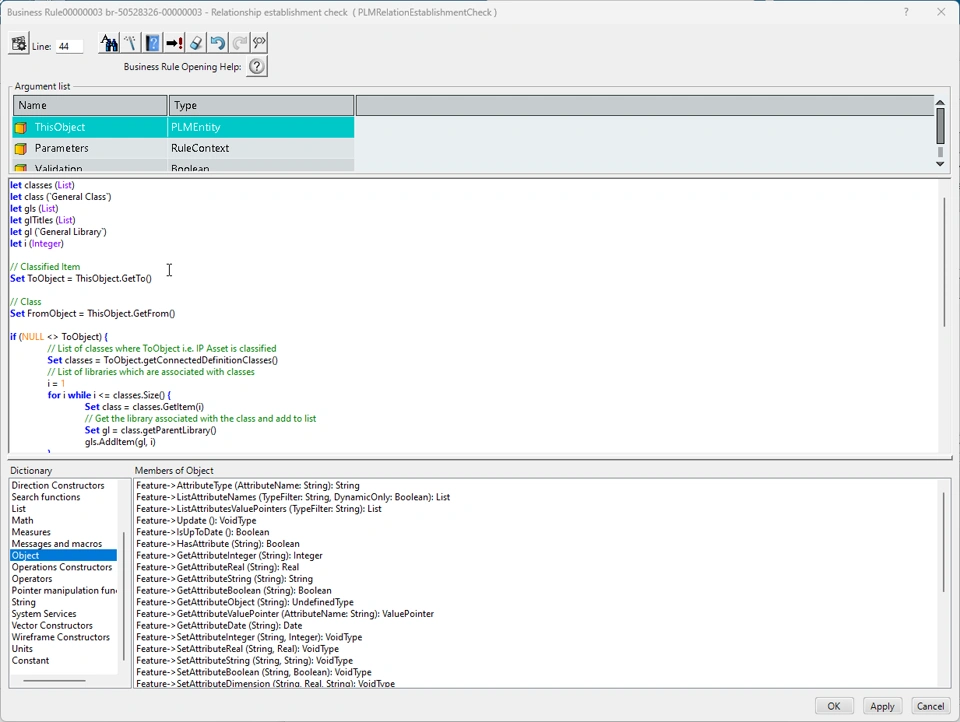Select Vector Constructors in Dictionary

[51, 625]
